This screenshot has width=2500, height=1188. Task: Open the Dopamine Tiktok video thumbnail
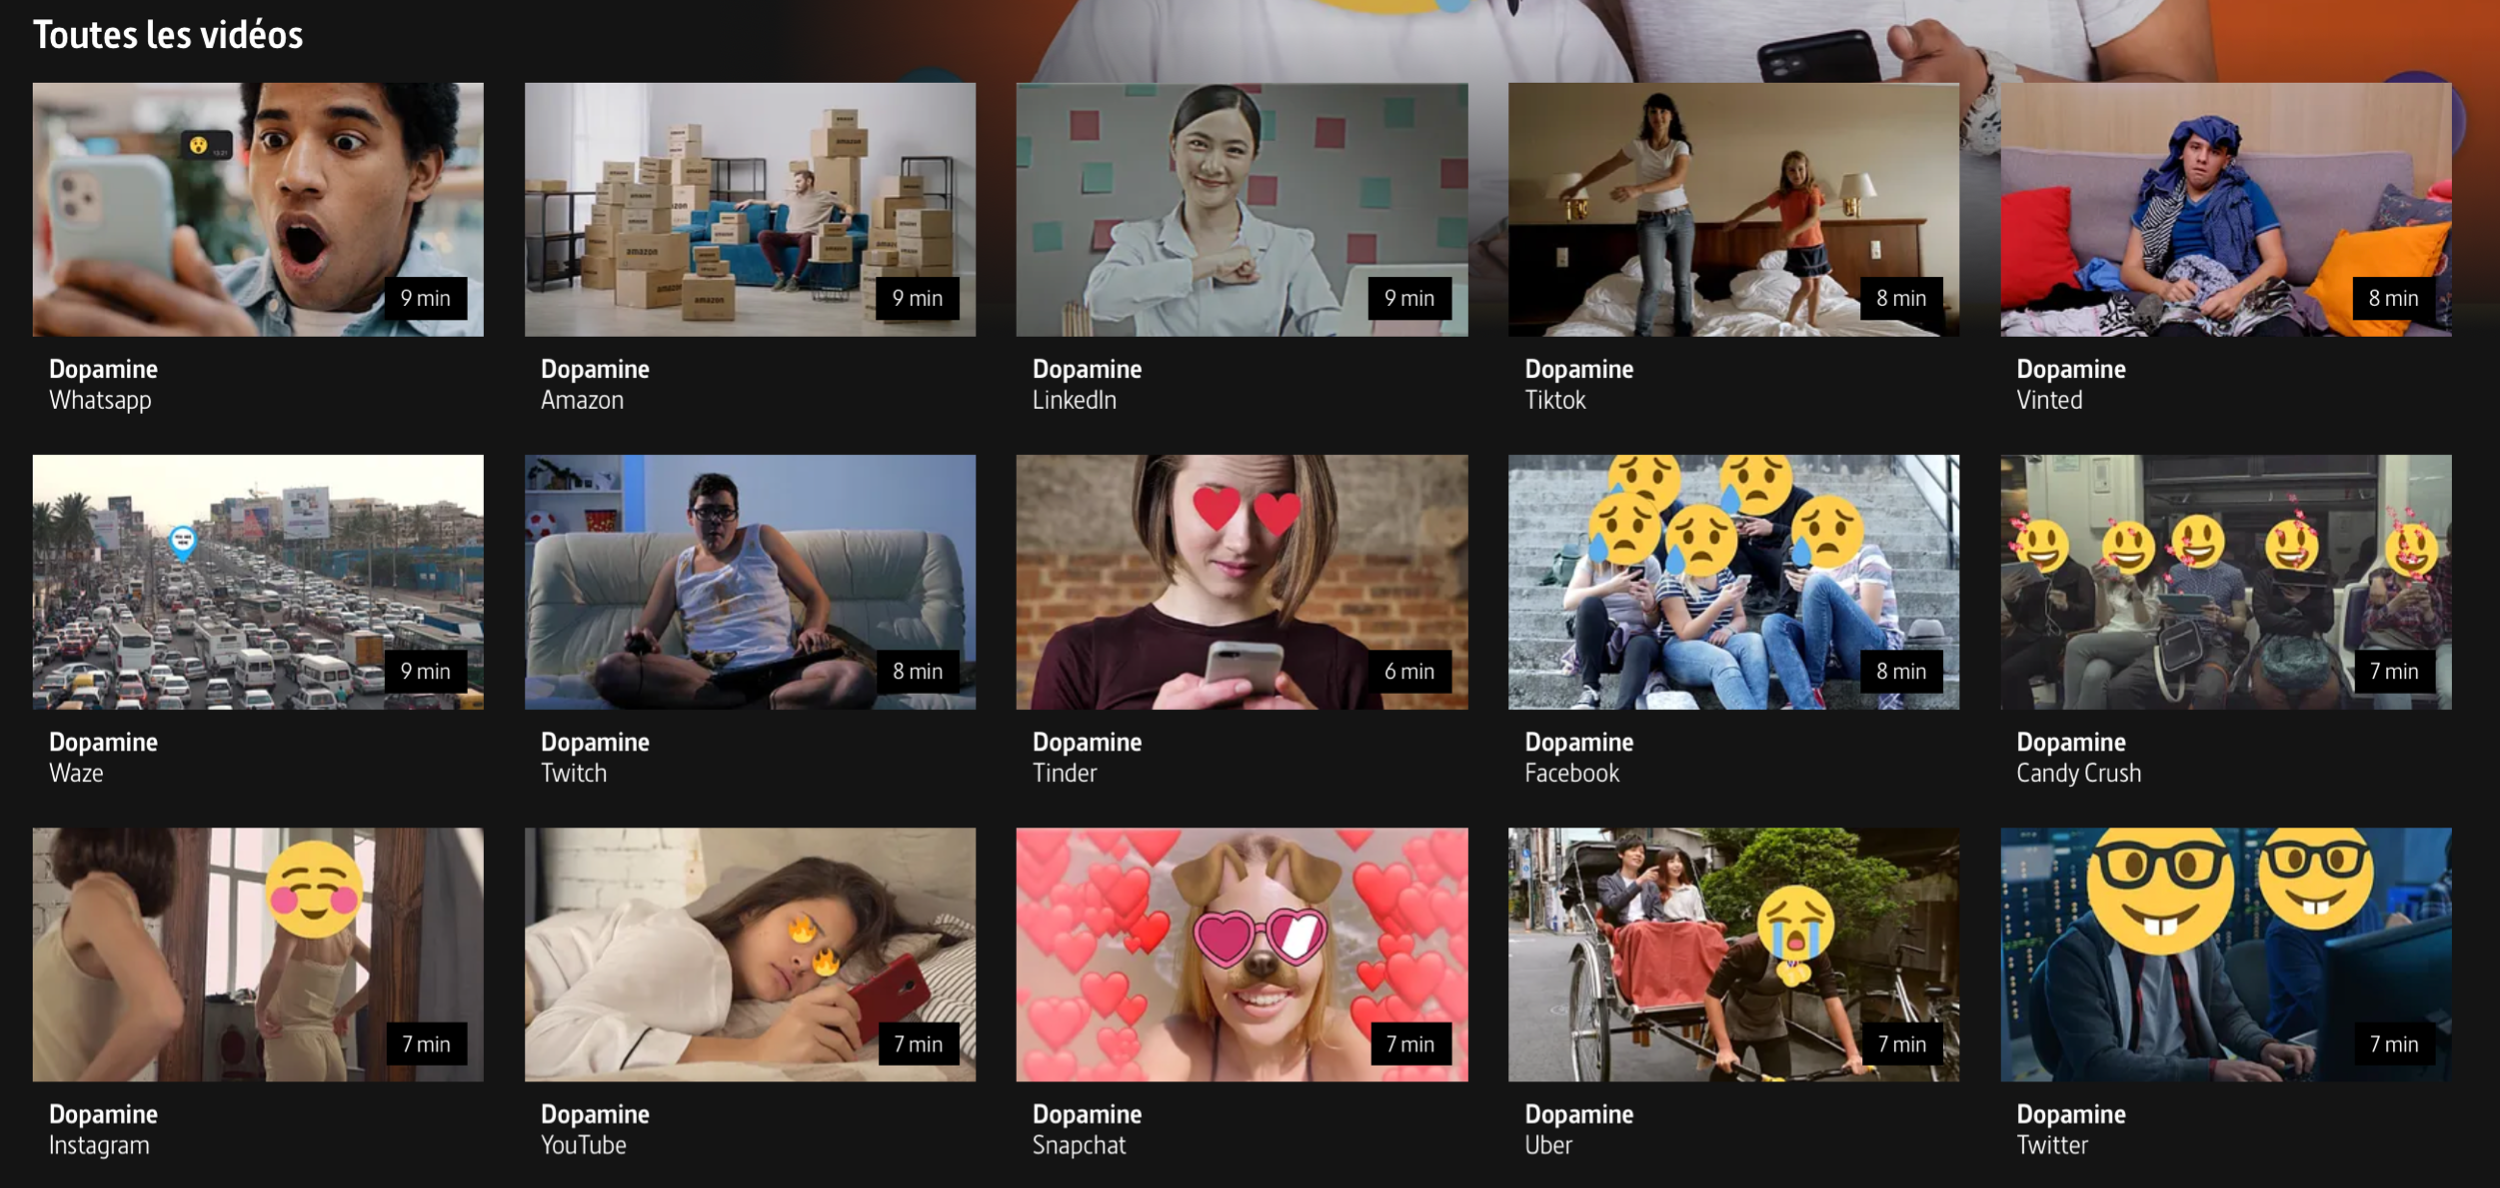click(1734, 209)
